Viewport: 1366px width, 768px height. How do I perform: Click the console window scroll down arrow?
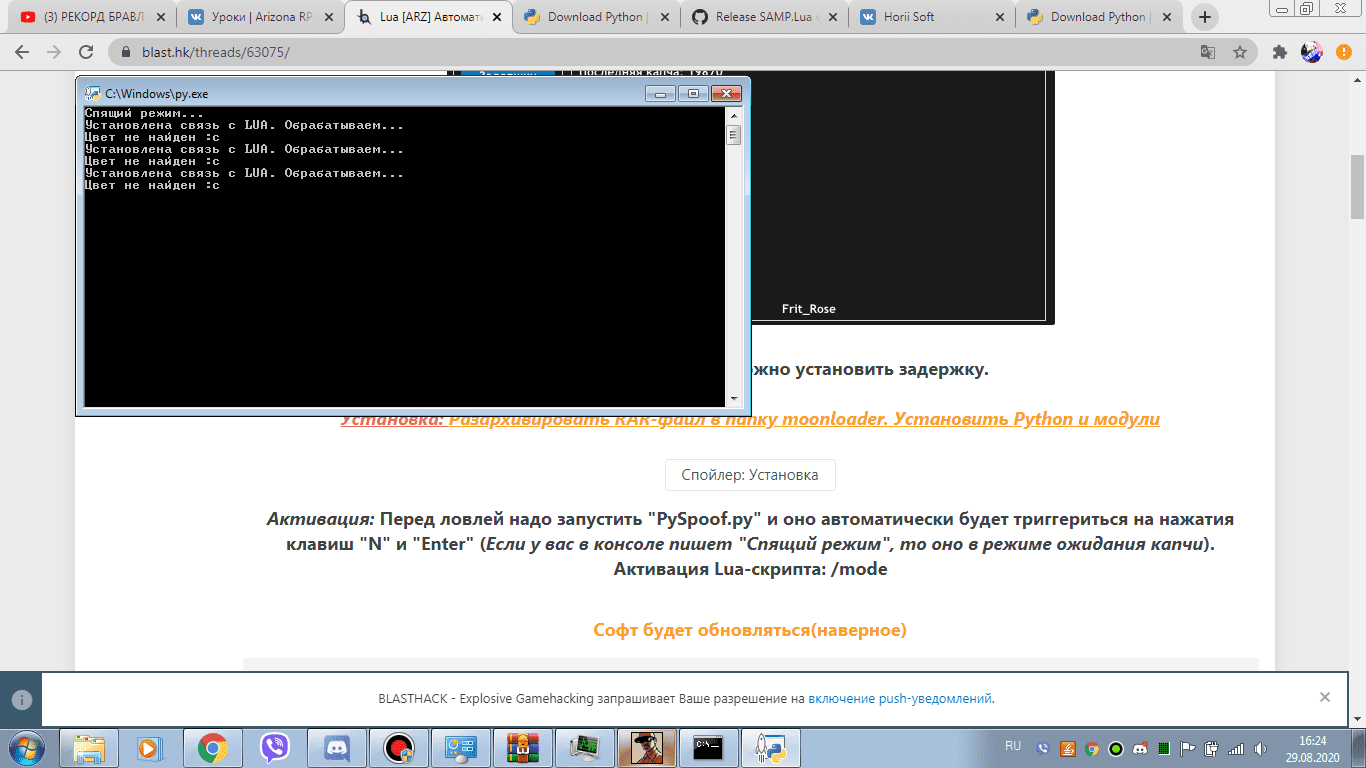point(734,399)
